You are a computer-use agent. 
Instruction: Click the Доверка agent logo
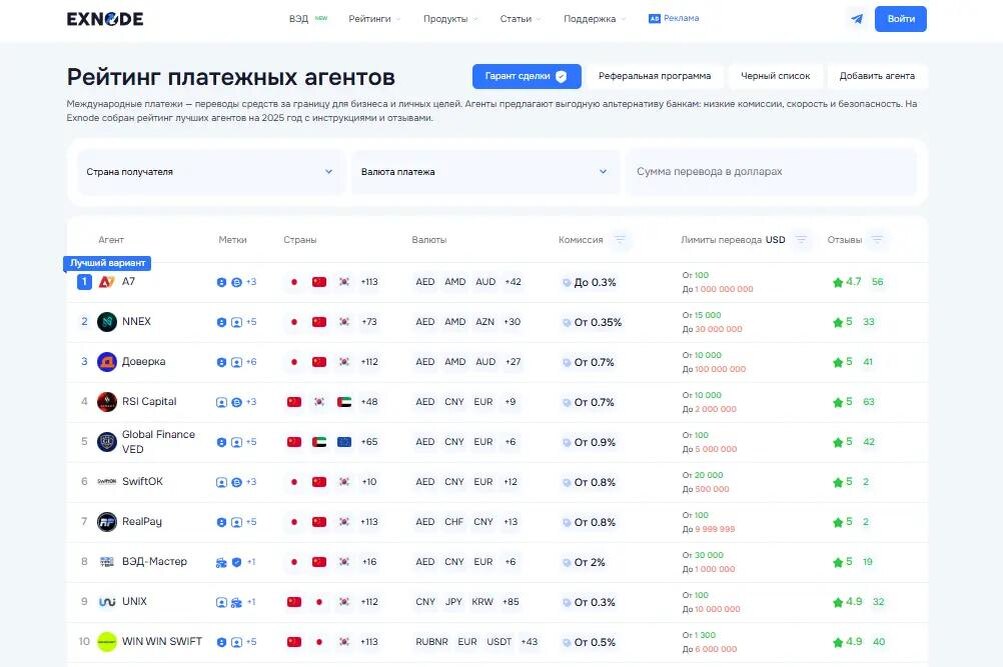coord(107,362)
